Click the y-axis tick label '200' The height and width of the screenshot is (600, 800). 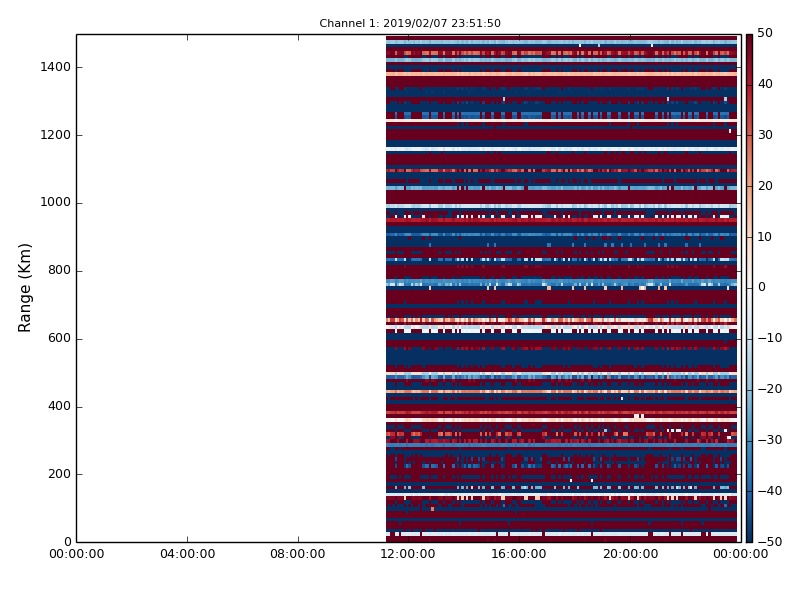pos(59,474)
